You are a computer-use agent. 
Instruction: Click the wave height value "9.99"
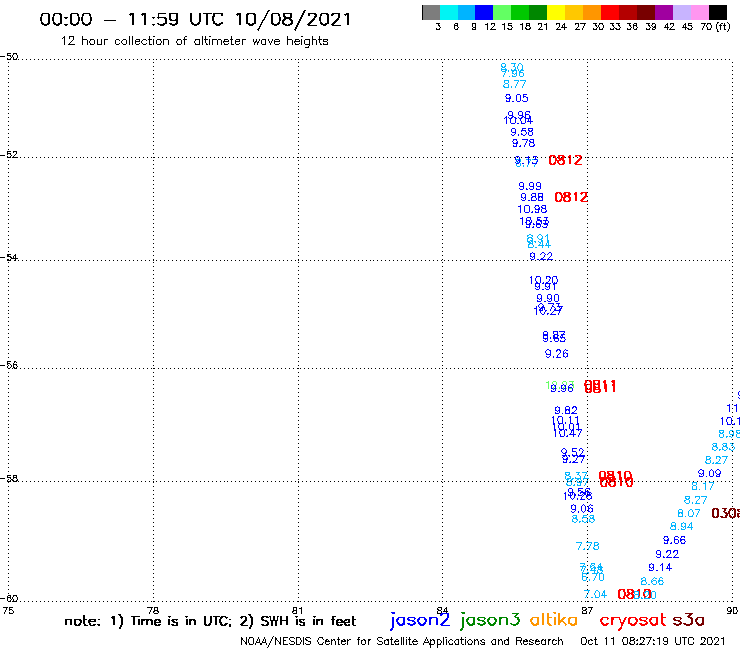click(530, 186)
